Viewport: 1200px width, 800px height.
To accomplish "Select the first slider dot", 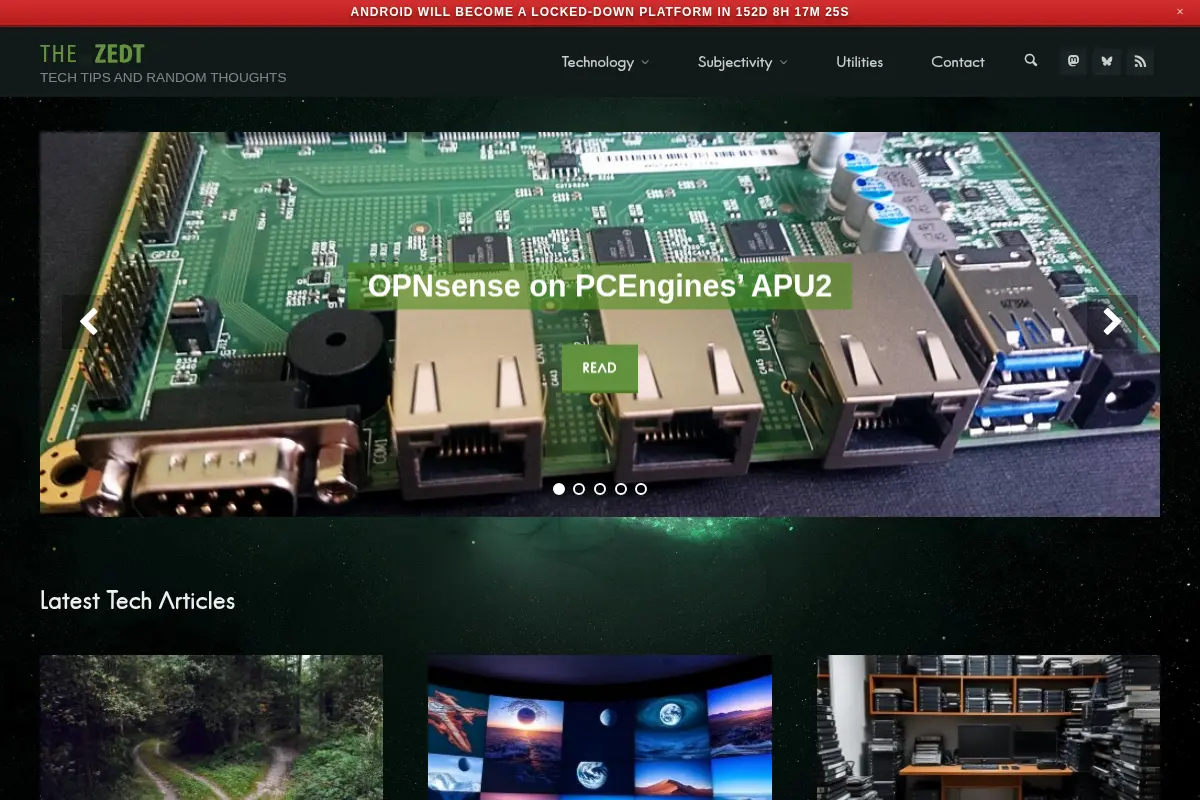I will point(559,489).
